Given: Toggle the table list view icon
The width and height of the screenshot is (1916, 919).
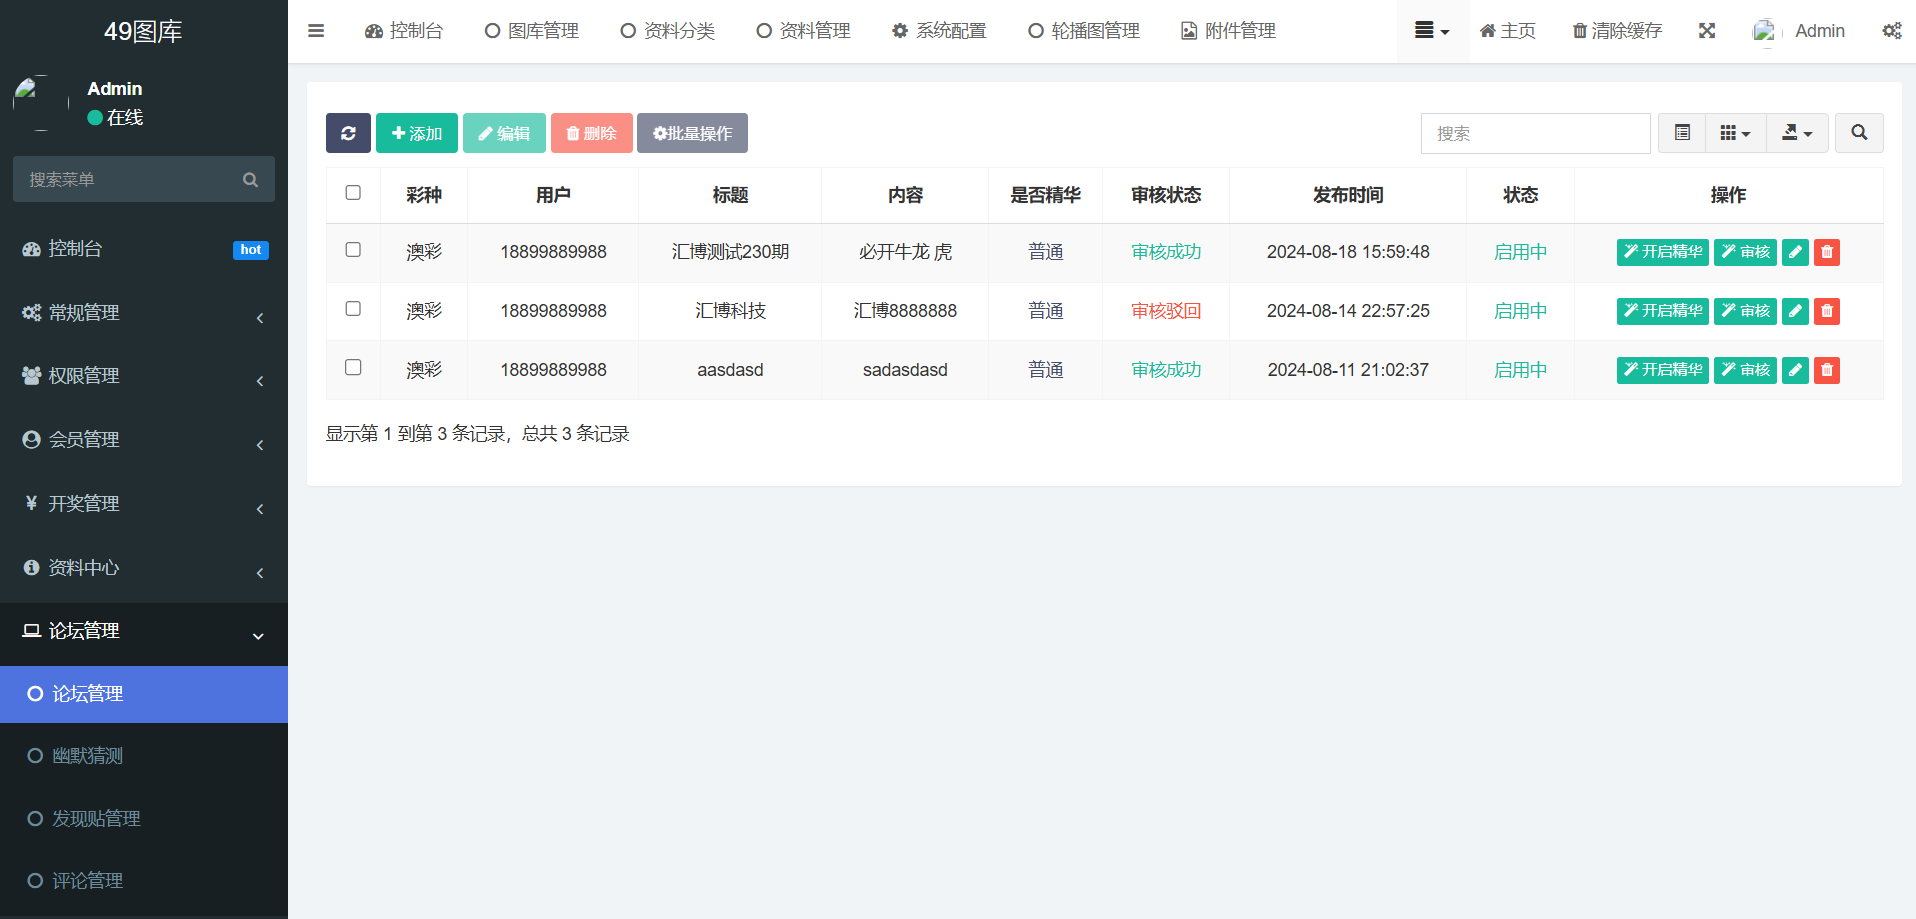Looking at the screenshot, I should tap(1682, 133).
